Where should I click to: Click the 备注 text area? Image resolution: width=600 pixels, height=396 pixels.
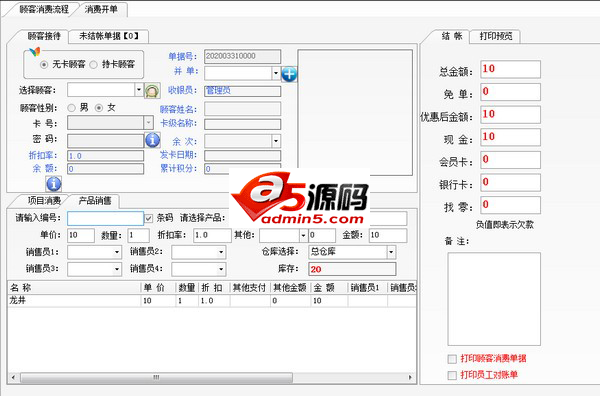click(x=494, y=299)
